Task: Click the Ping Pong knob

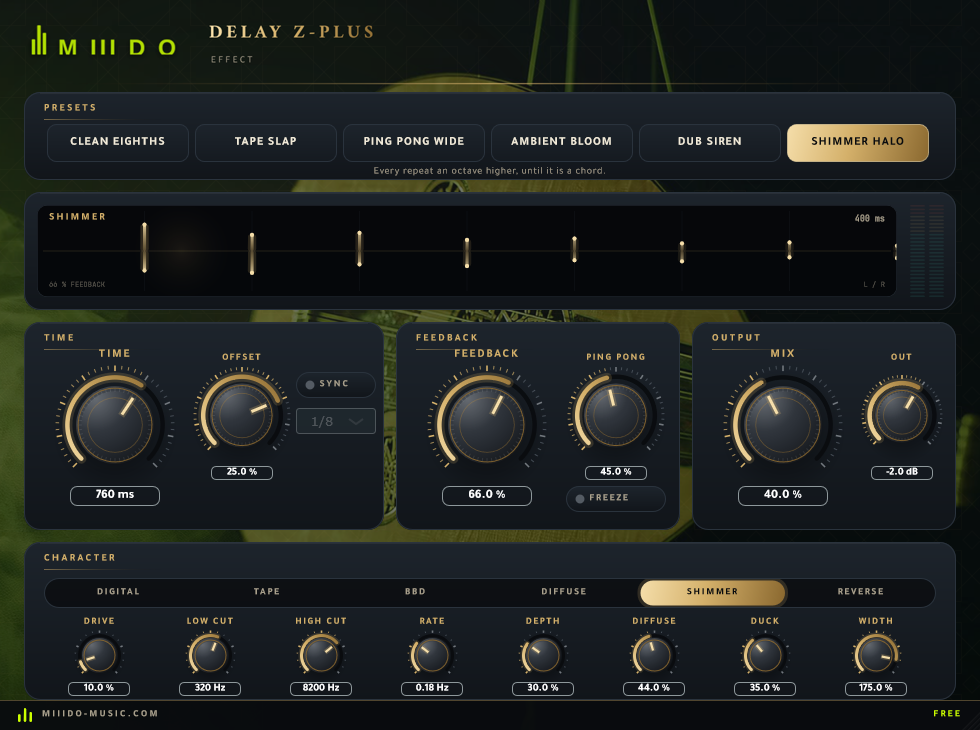Action: pyautogui.click(x=616, y=414)
